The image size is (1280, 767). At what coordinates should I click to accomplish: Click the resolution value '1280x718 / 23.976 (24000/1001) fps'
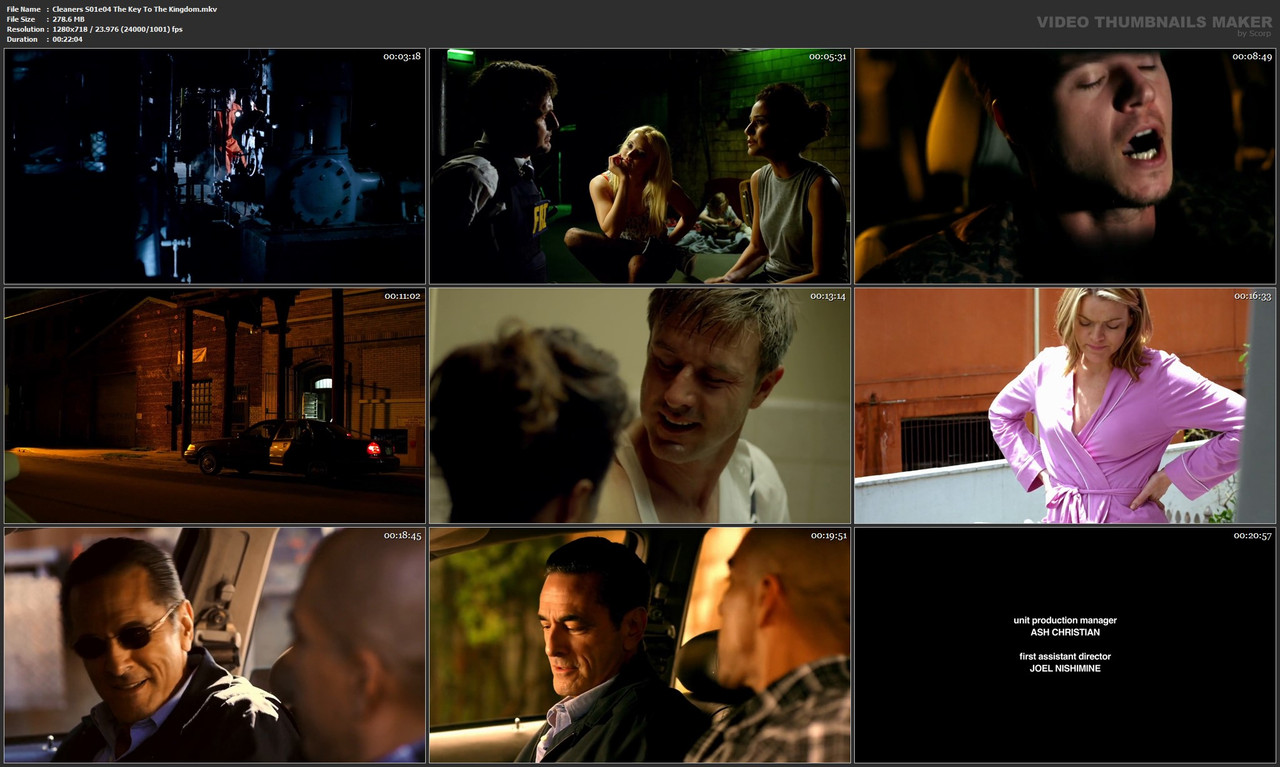(x=117, y=29)
